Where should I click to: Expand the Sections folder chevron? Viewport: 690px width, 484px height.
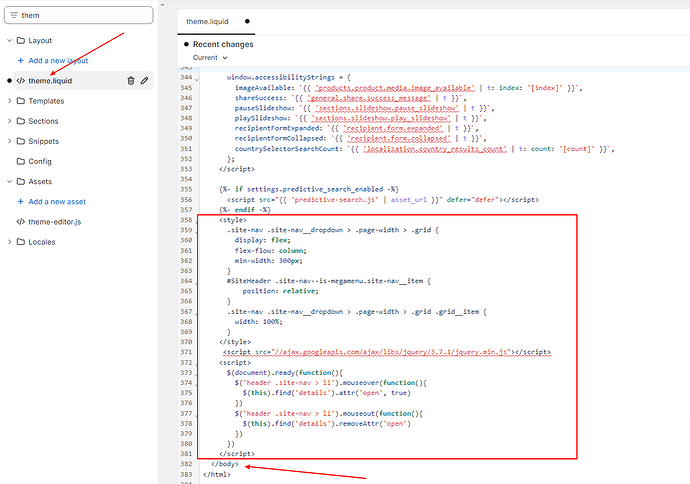(x=9, y=121)
